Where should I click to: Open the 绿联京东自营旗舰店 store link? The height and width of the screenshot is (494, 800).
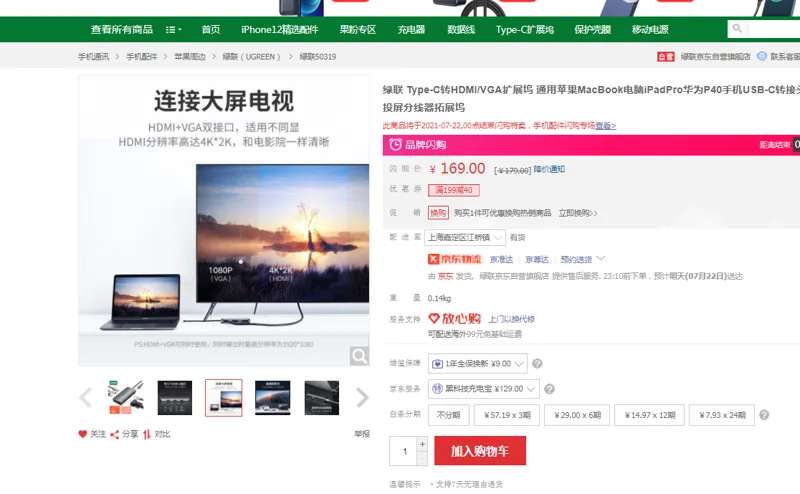(x=715, y=57)
